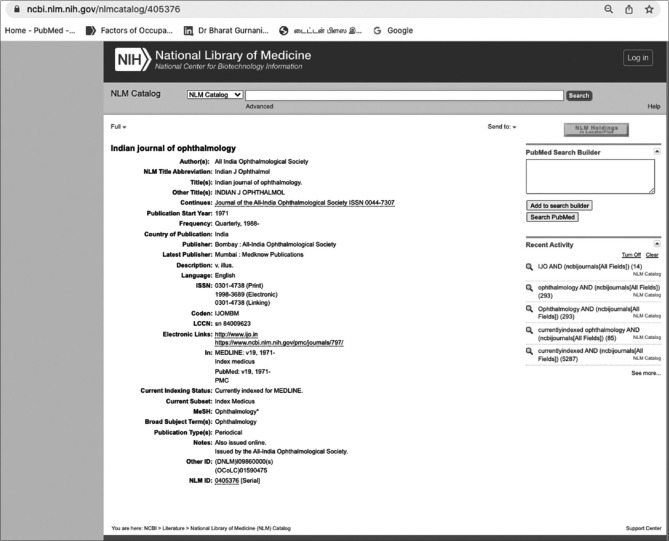
Task: Click the Log in button
Action: coord(637,58)
